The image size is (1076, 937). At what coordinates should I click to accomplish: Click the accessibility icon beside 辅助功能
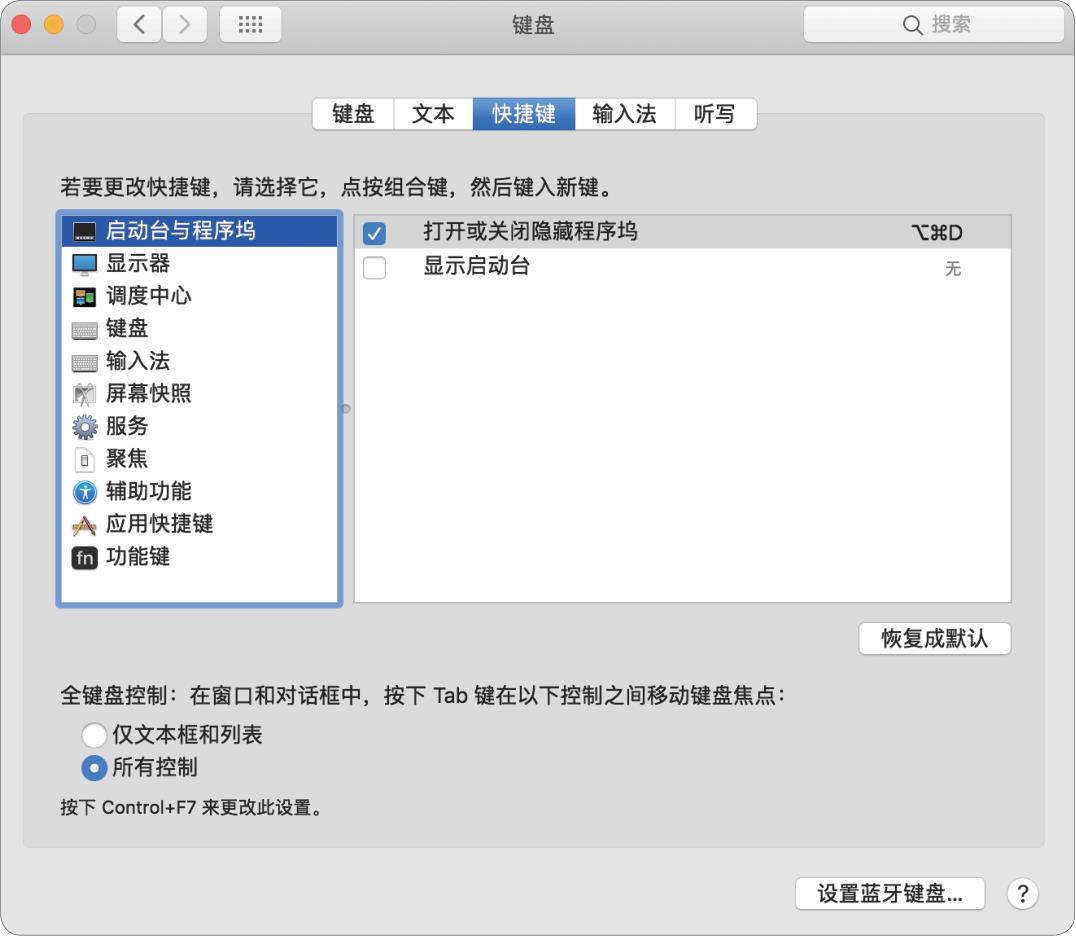click(x=84, y=492)
